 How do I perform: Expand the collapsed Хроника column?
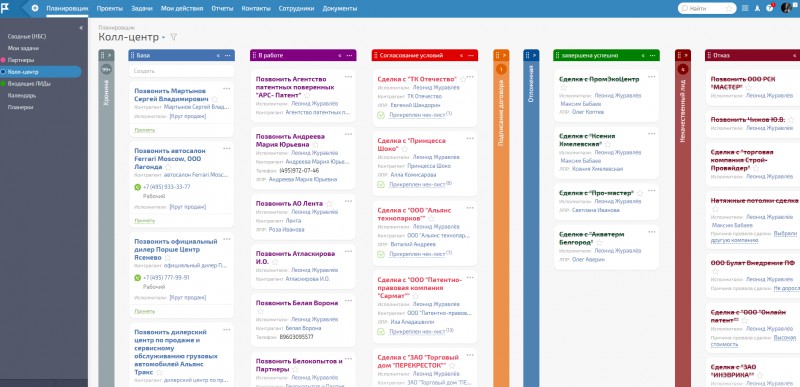click(x=109, y=55)
